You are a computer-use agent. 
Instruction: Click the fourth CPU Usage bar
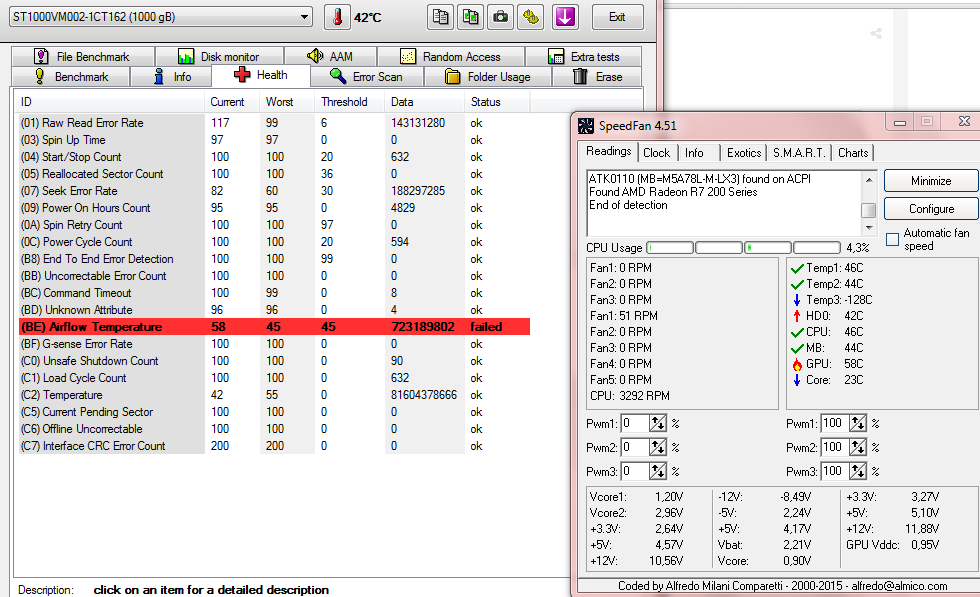coord(817,248)
